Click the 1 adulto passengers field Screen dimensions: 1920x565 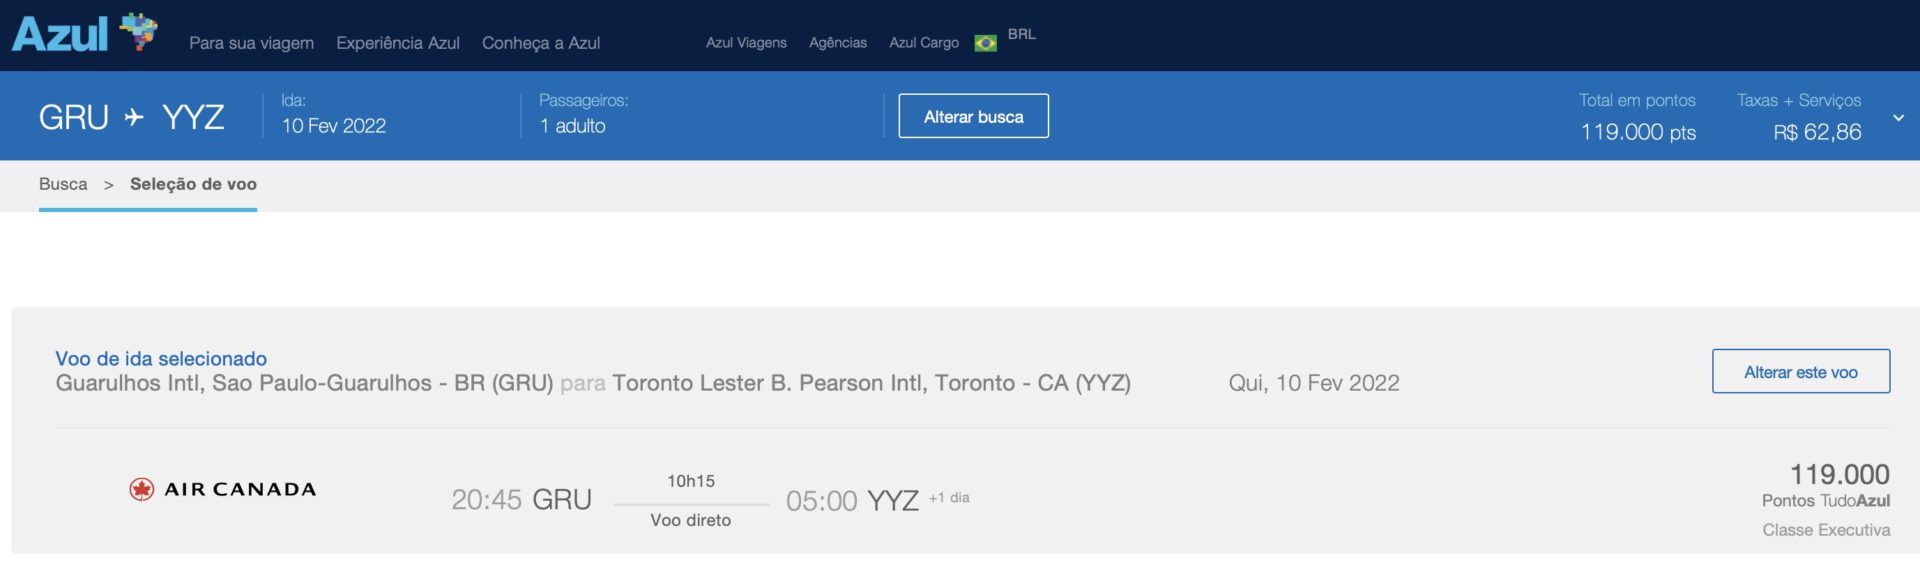(572, 126)
